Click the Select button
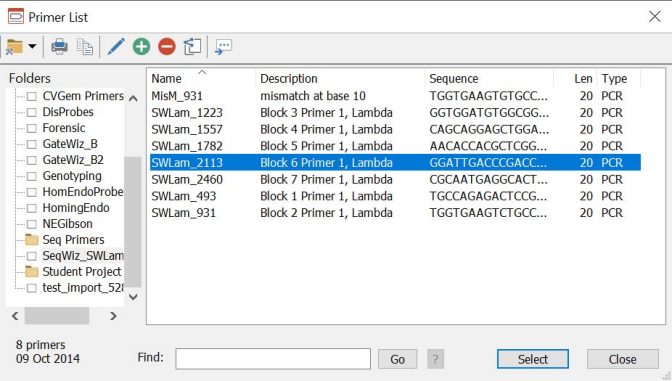The image size is (672, 381). coord(533,359)
